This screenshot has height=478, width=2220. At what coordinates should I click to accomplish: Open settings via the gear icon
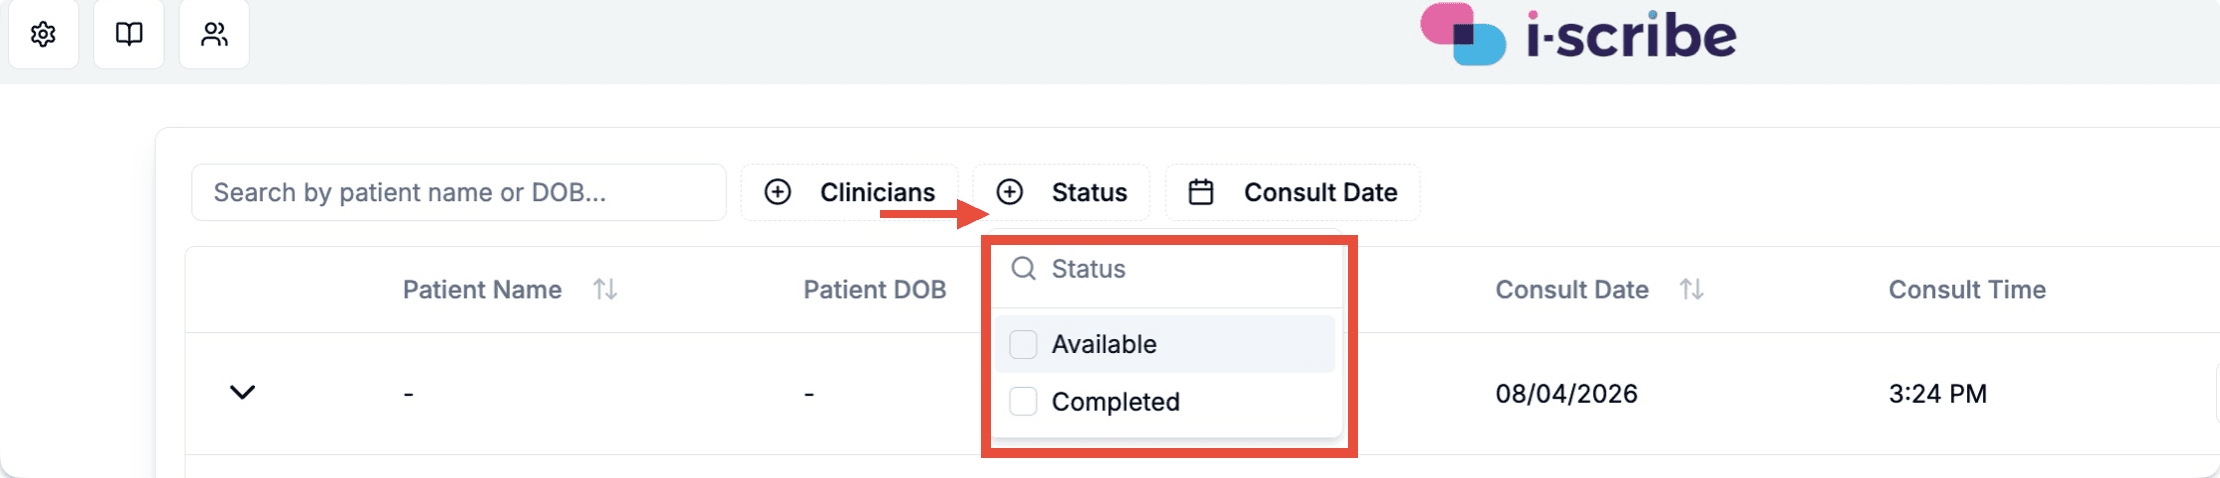(x=43, y=34)
